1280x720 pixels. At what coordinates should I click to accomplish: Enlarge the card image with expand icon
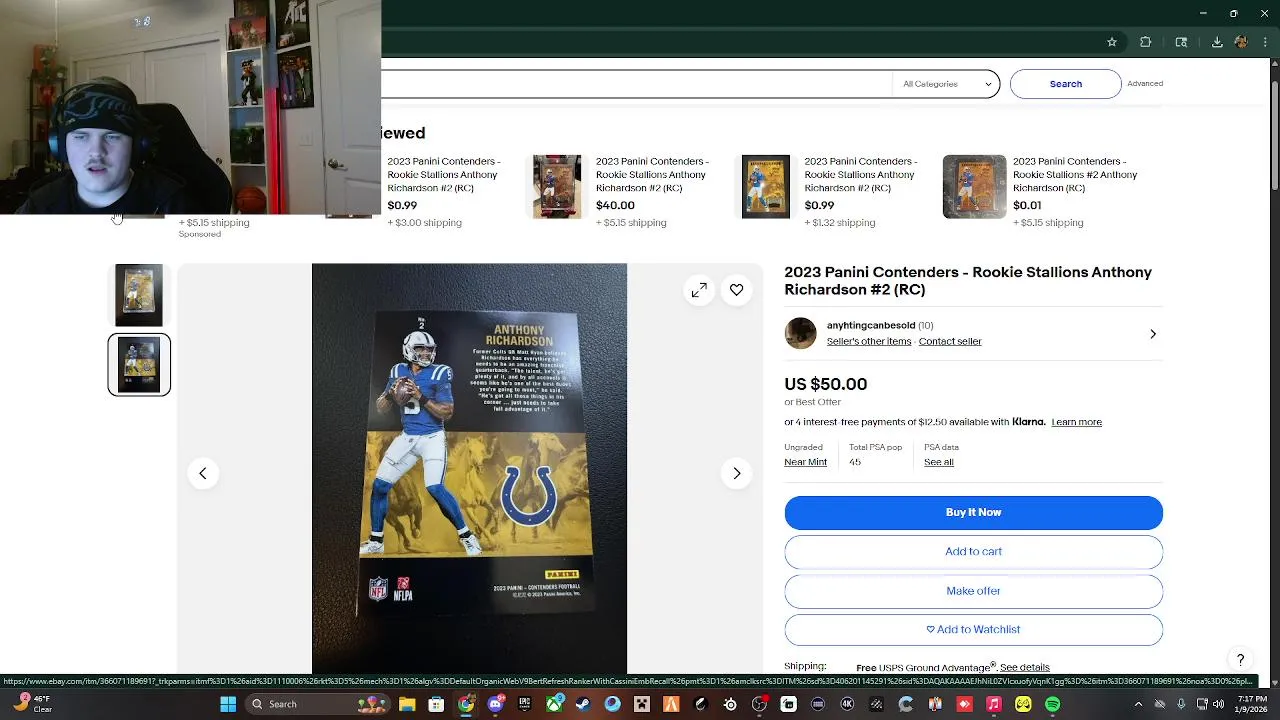tap(699, 290)
